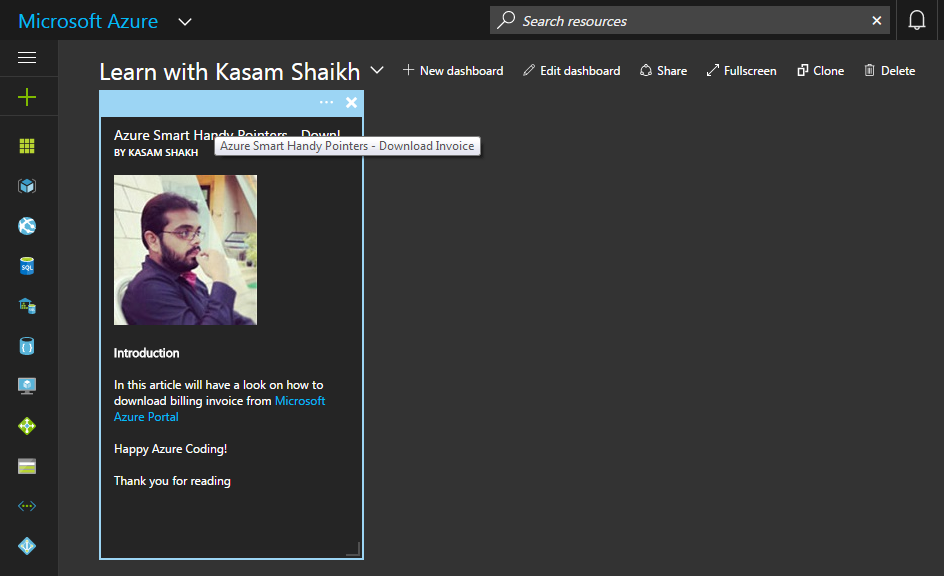Open App Services globe icon

point(27,226)
